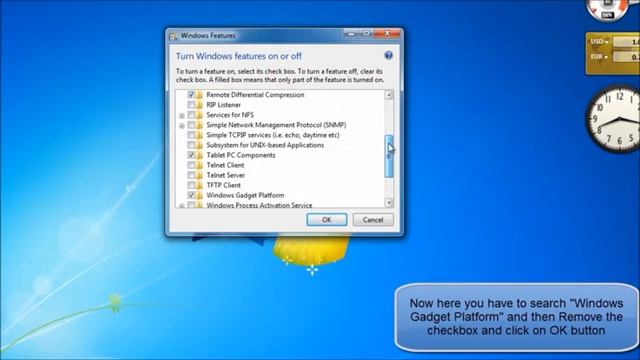Click the OK button
The width and height of the screenshot is (640, 360).
327,220
